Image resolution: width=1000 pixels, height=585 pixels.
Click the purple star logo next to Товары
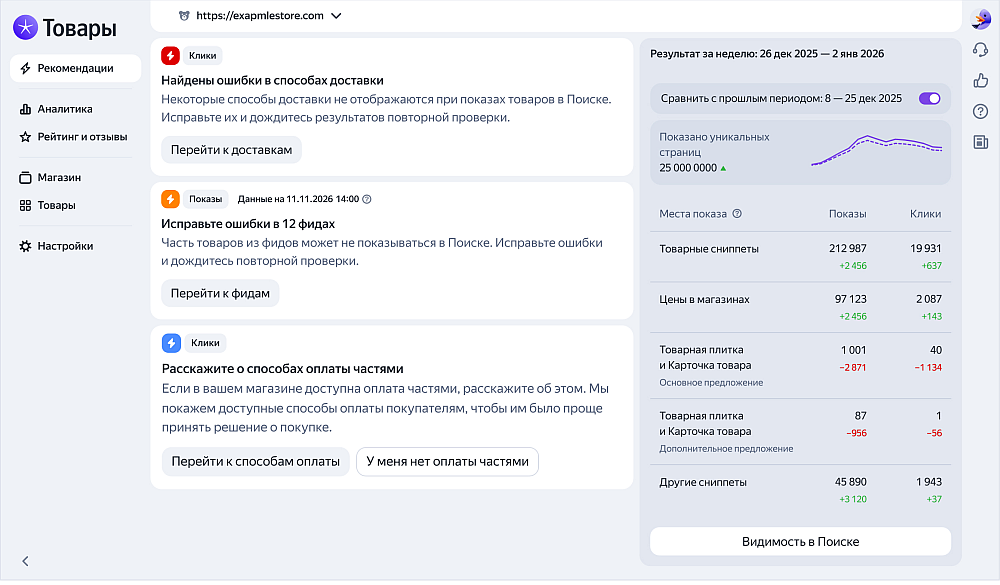point(26,27)
